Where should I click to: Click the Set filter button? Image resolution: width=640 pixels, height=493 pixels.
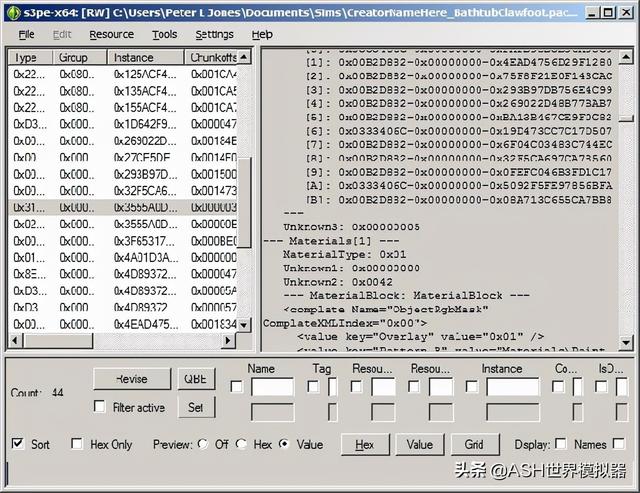pyautogui.click(x=196, y=407)
